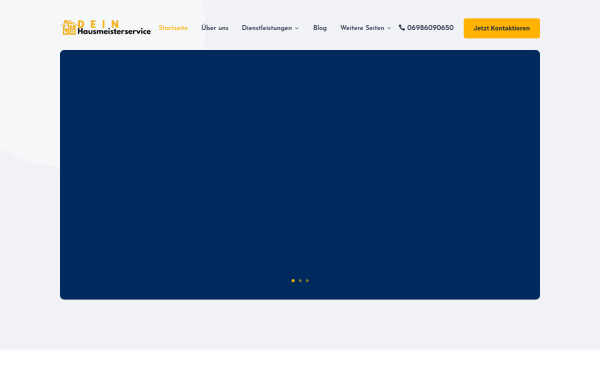Call the number 06986090650
The width and height of the screenshot is (600, 375).
[430, 28]
